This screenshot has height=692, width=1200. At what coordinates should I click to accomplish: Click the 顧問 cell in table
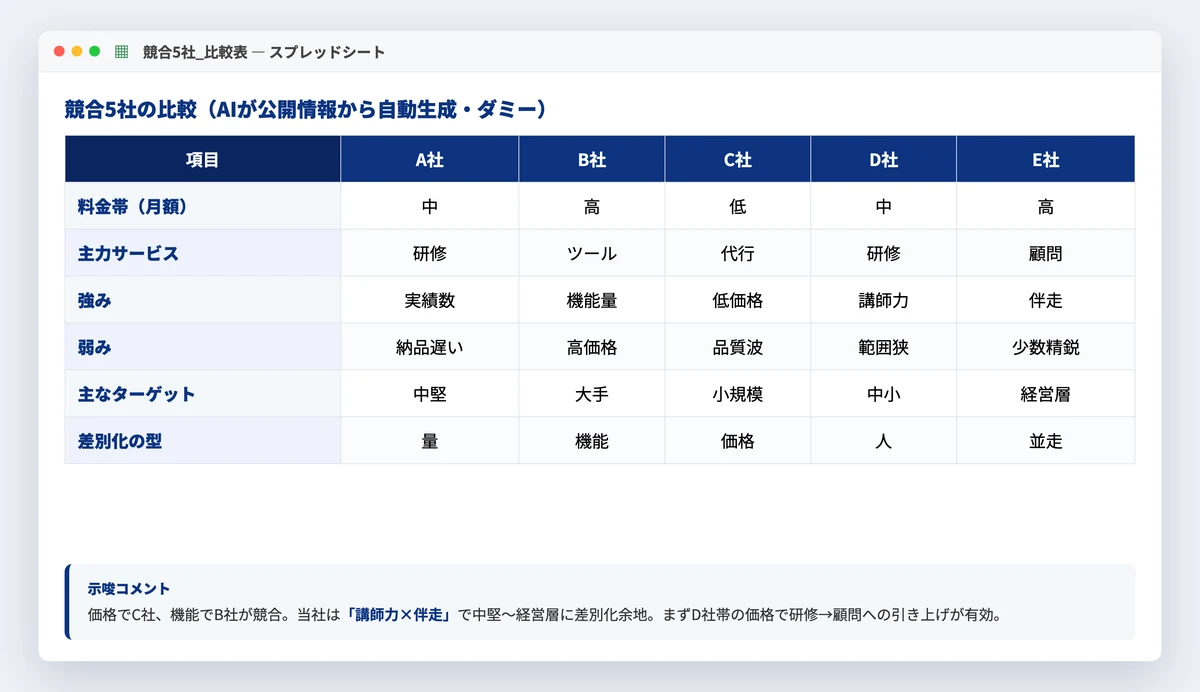pos(1046,253)
